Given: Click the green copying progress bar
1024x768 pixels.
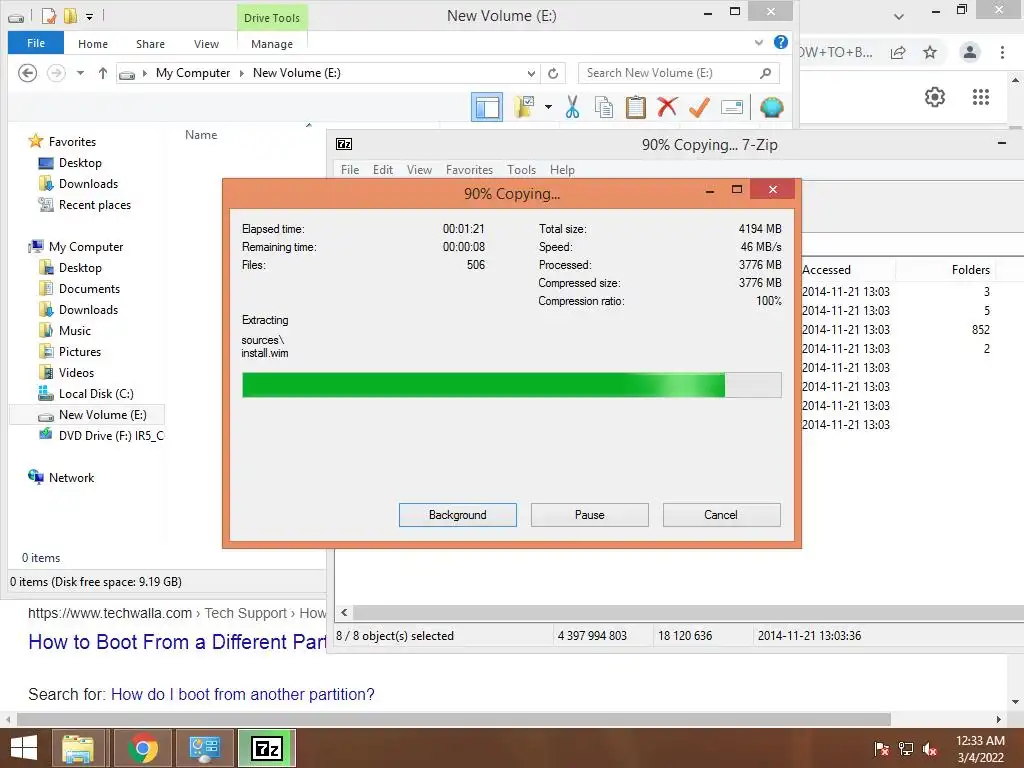Looking at the screenshot, I should tap(511, 385).
